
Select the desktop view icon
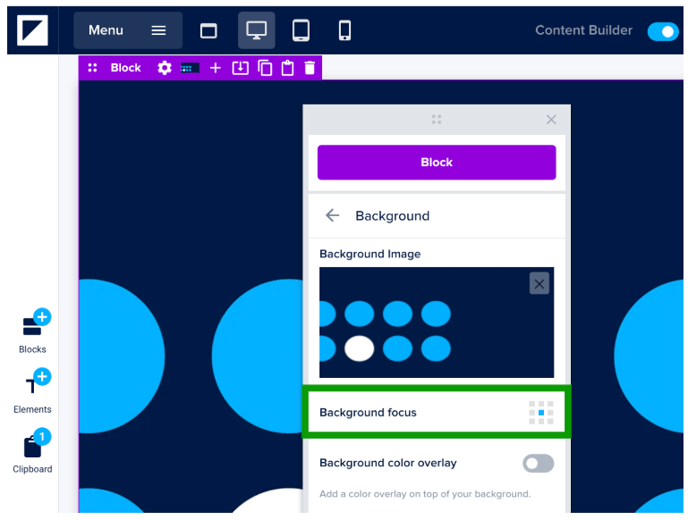click(256, 31)
